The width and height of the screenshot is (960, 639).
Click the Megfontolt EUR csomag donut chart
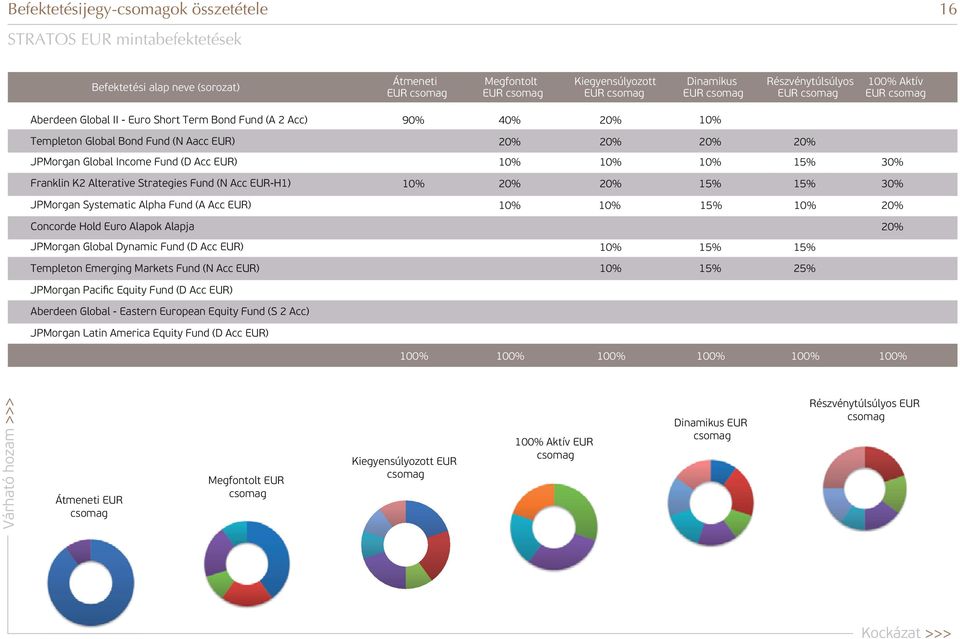(246, 564)
